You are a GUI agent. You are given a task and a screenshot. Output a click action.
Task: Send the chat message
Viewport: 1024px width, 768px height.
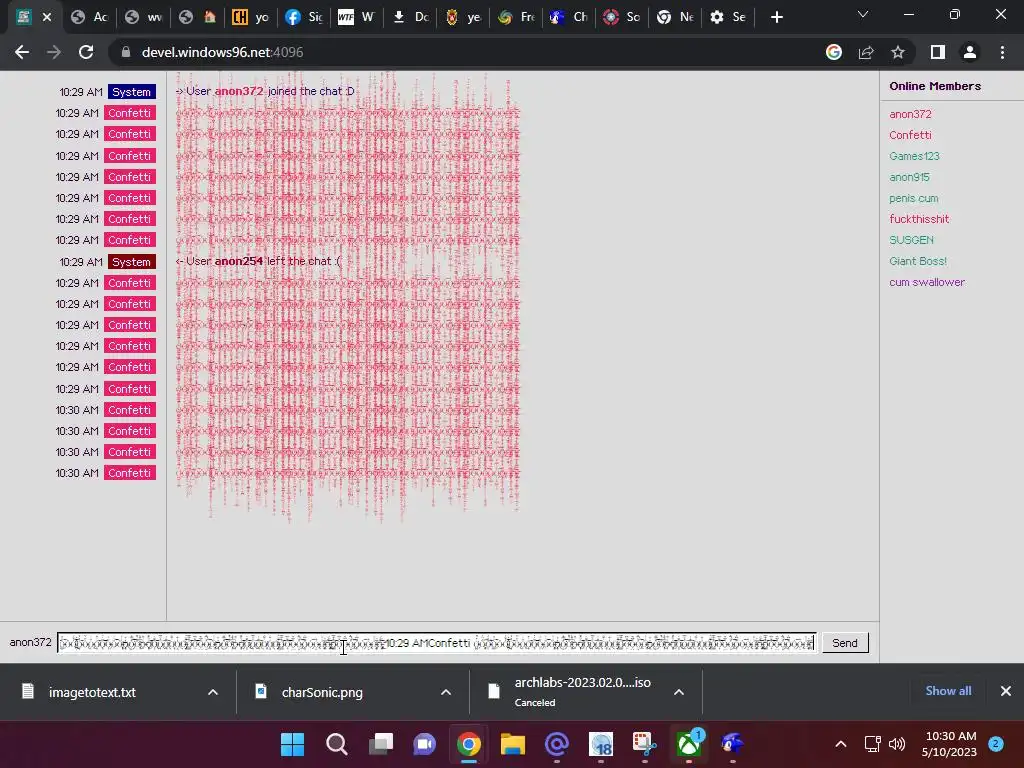[x=844, y=643]
